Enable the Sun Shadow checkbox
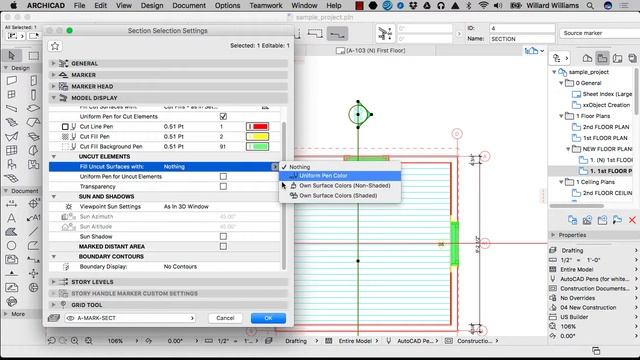This screenshot has height=360, width=640. [x=223, y=236]
